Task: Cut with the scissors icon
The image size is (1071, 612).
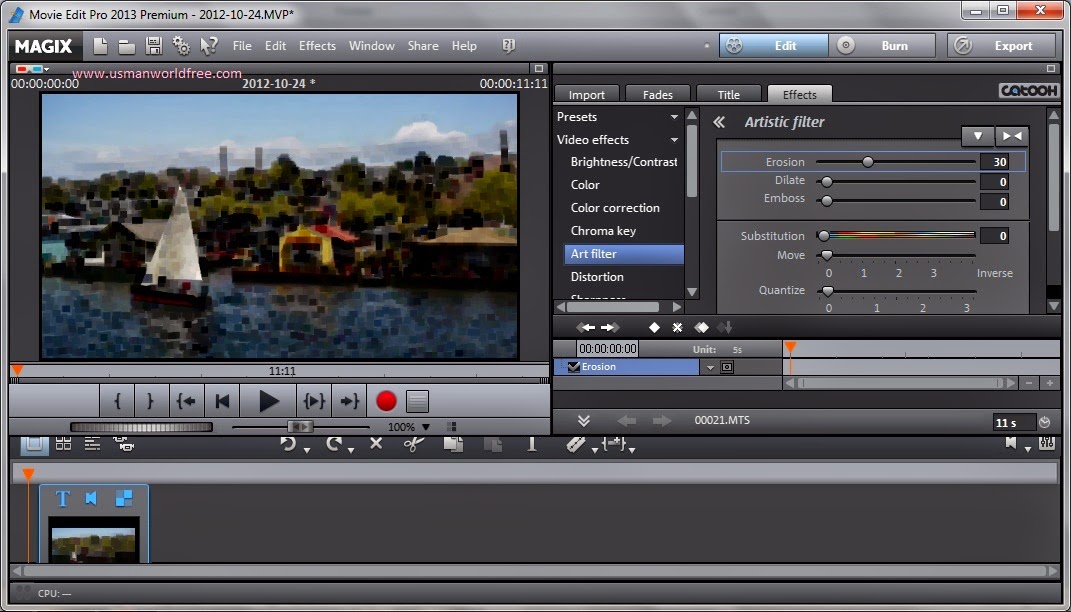Action: (413, 444)
